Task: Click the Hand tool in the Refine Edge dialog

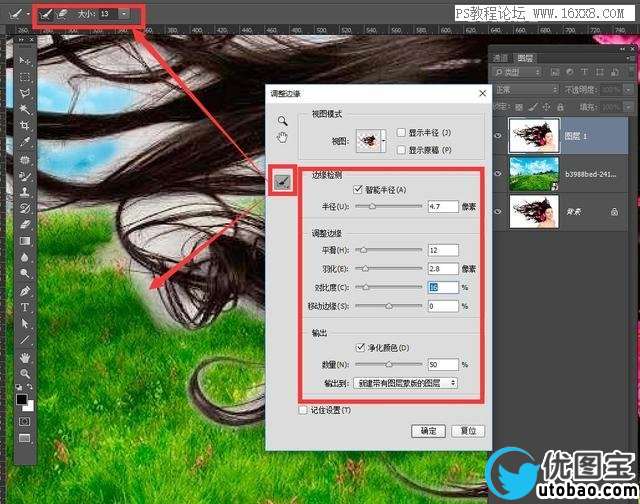Action: [282, 138]
